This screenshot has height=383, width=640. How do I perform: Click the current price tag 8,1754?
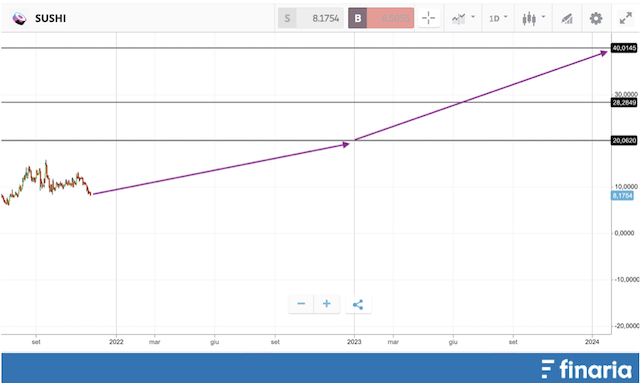coord(622,196)
